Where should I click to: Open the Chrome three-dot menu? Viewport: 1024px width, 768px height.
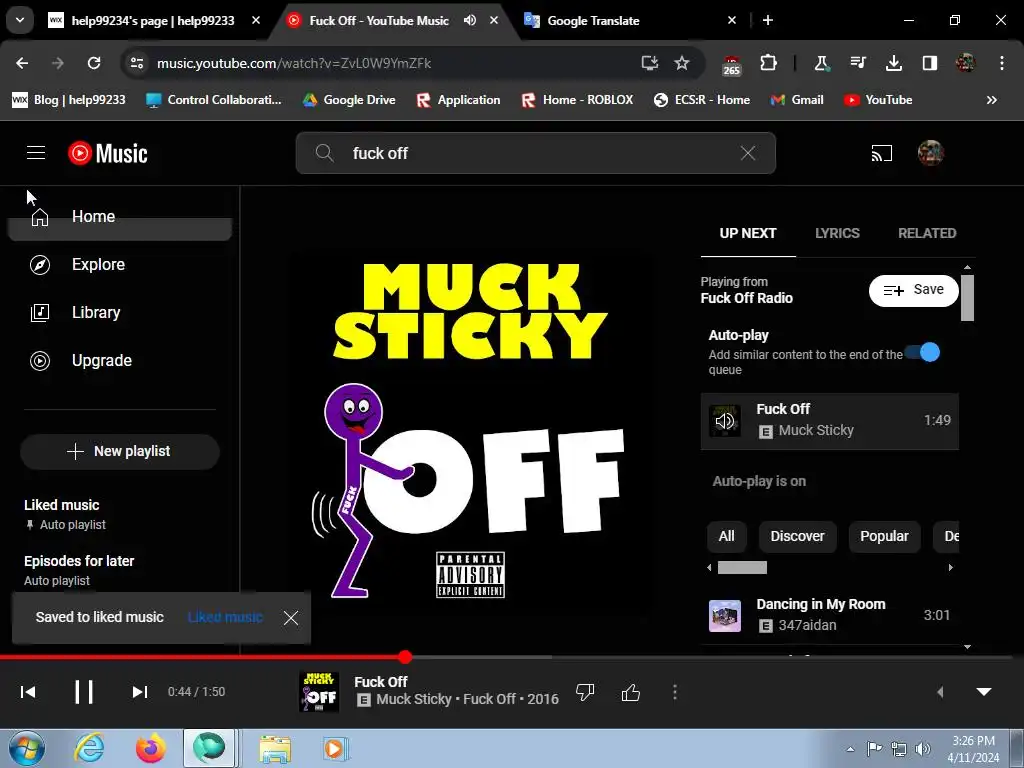click(1002, 63)
